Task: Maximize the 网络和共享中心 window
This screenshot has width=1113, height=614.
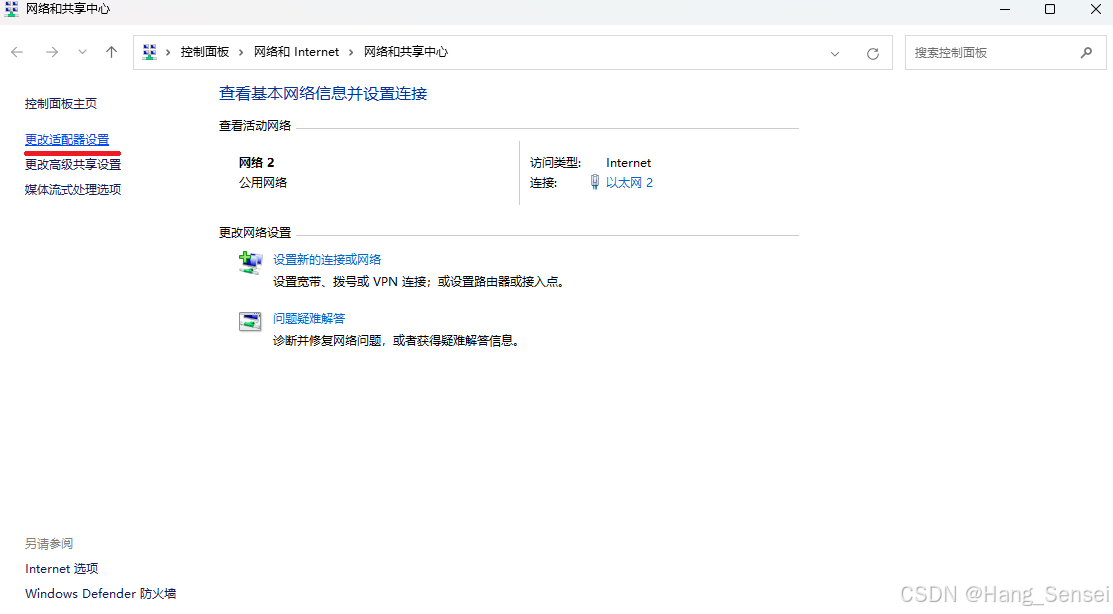Action: click(x=1050, y=9)
